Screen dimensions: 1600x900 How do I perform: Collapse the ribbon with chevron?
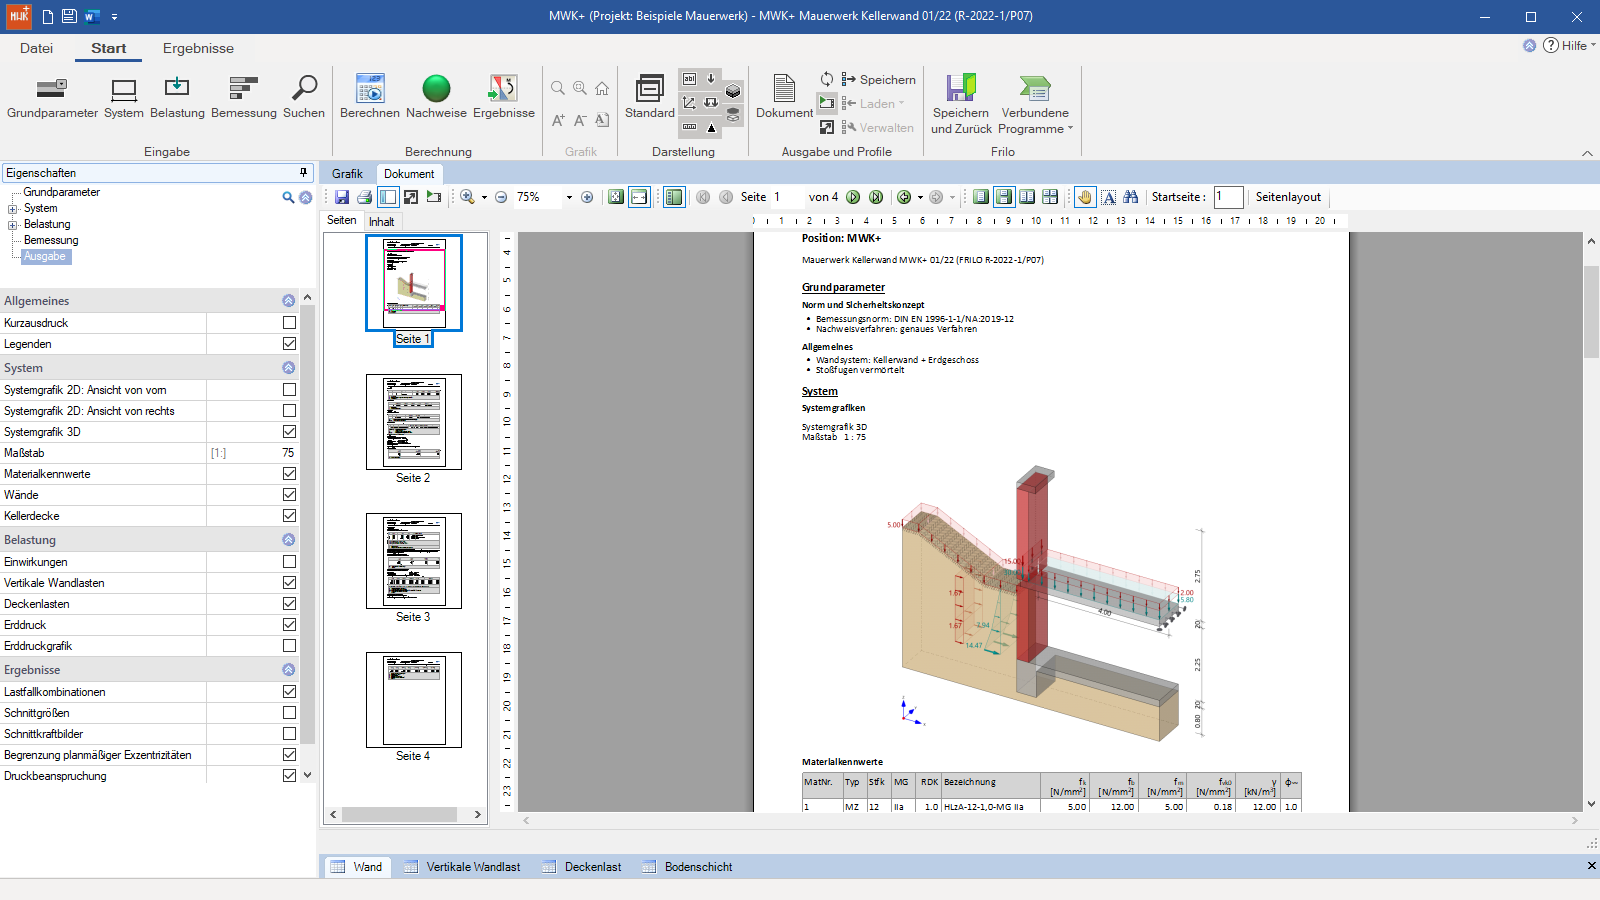(1587, 153)
